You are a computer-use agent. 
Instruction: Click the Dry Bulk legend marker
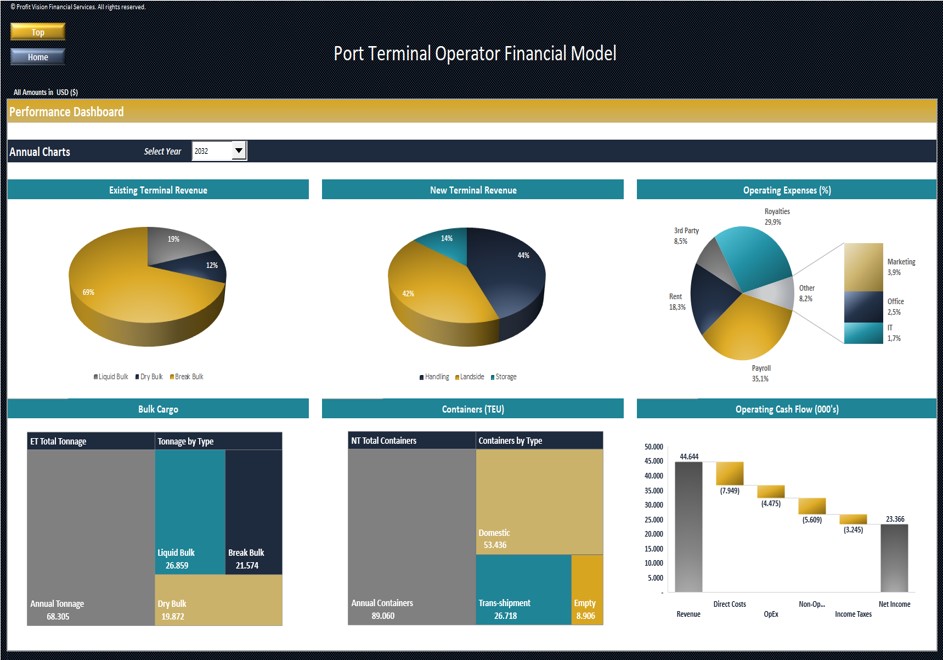click(136, 376)
